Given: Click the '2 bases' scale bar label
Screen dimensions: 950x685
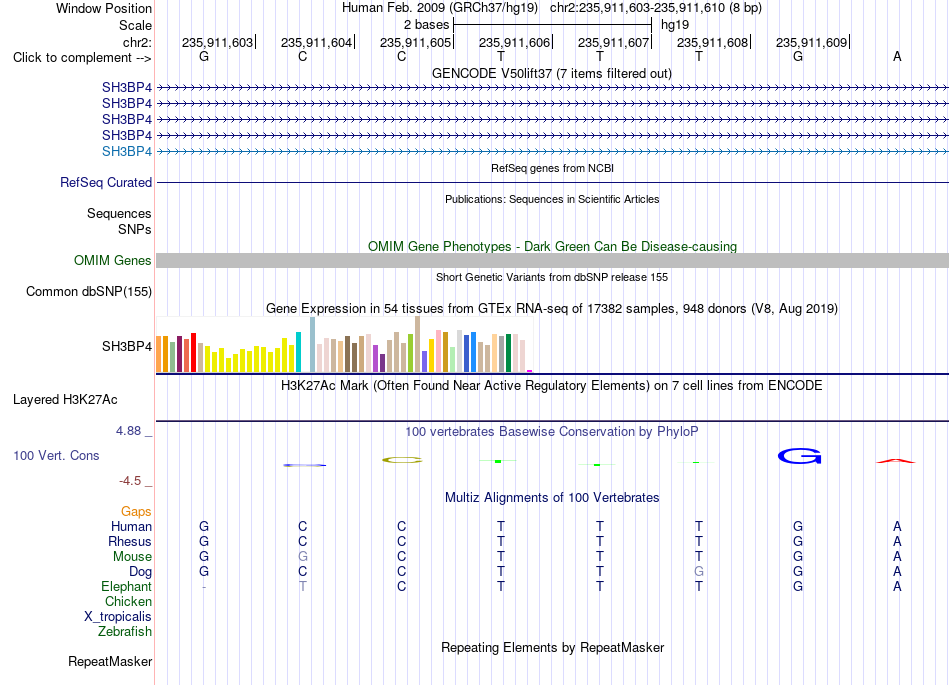Looking at the screenshot, I should [x=427, y=25].
